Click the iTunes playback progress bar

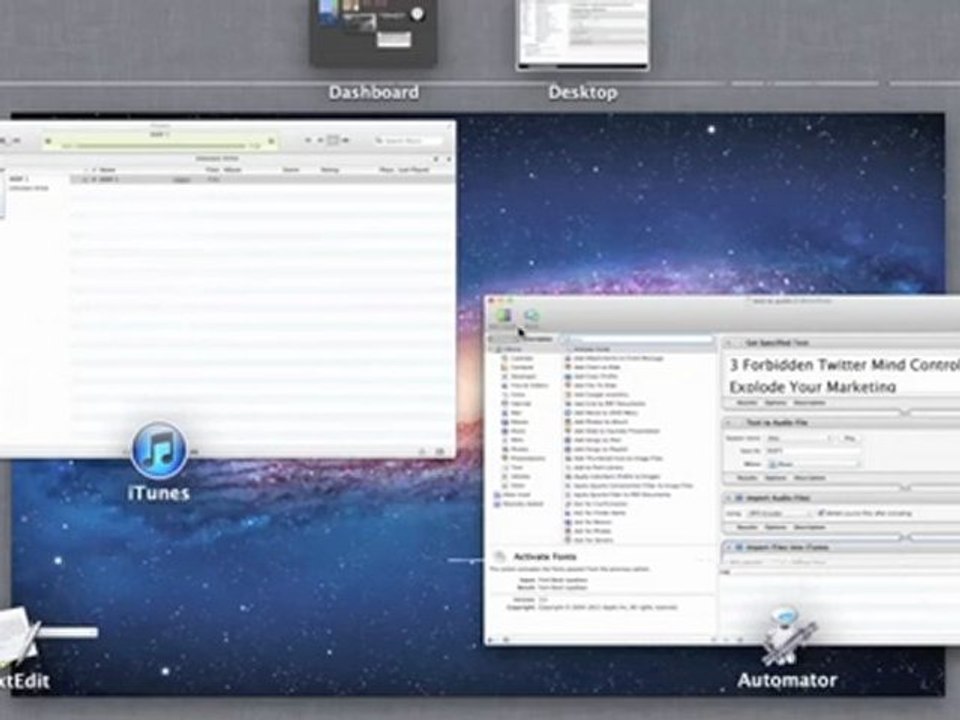[x=160, y=146]
